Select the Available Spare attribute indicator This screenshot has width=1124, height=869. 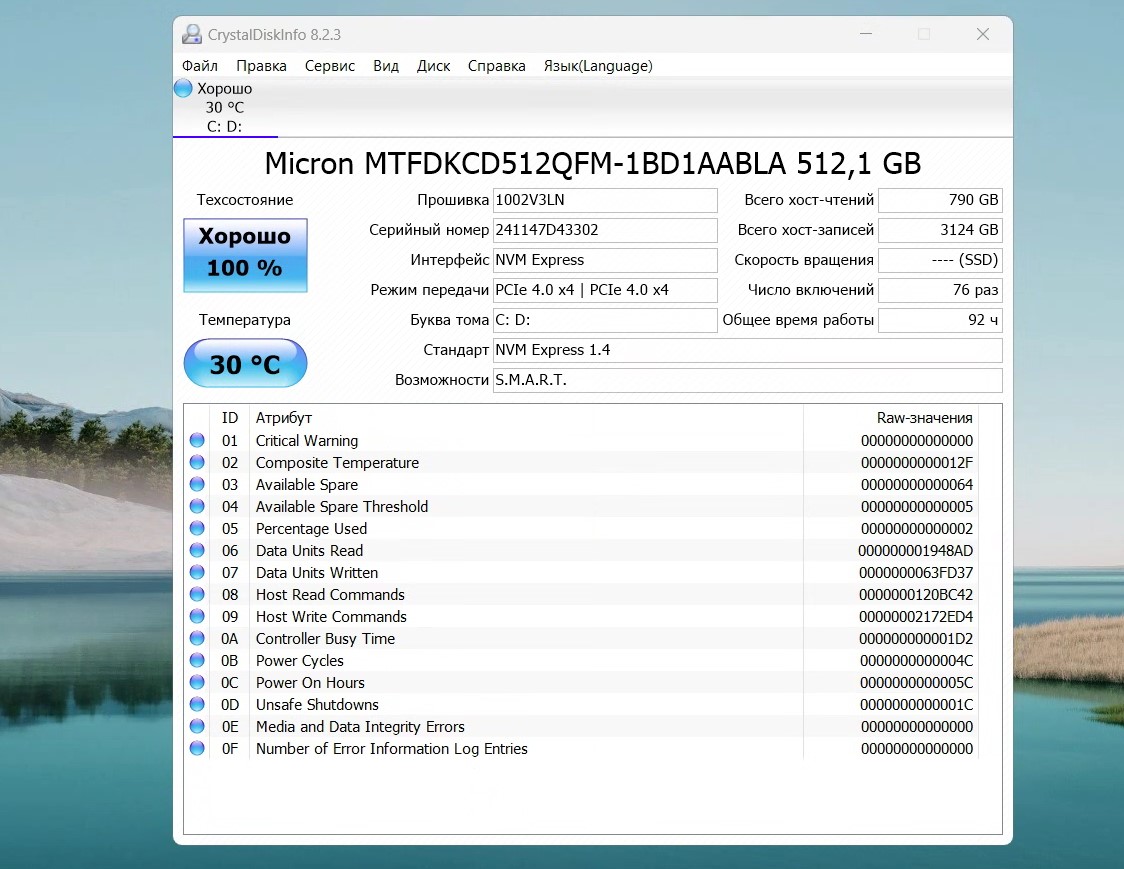coord(196,484)
